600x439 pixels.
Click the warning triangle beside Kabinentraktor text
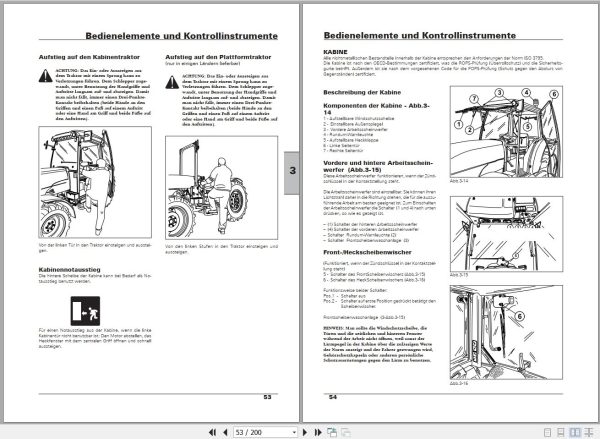point(46,76)
